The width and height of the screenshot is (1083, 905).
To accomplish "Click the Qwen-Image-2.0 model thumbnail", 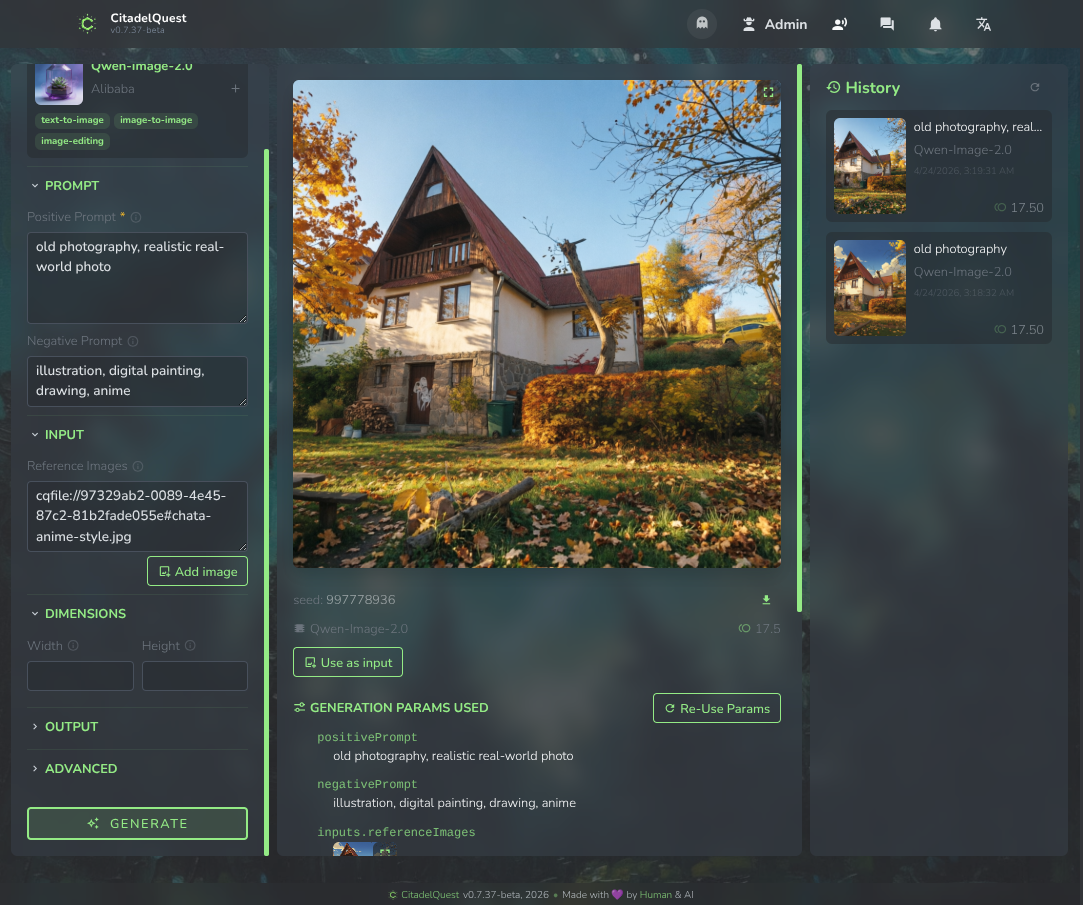I will 59,84.
